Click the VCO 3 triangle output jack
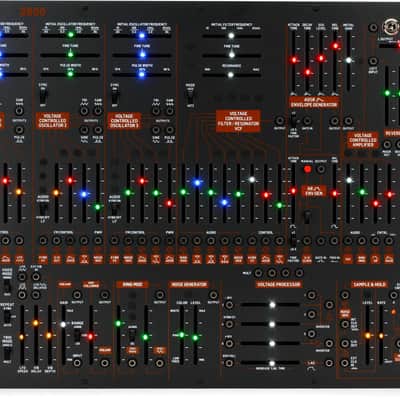The width and height of the screenshot is (400, 400). (x=156, y=111)
